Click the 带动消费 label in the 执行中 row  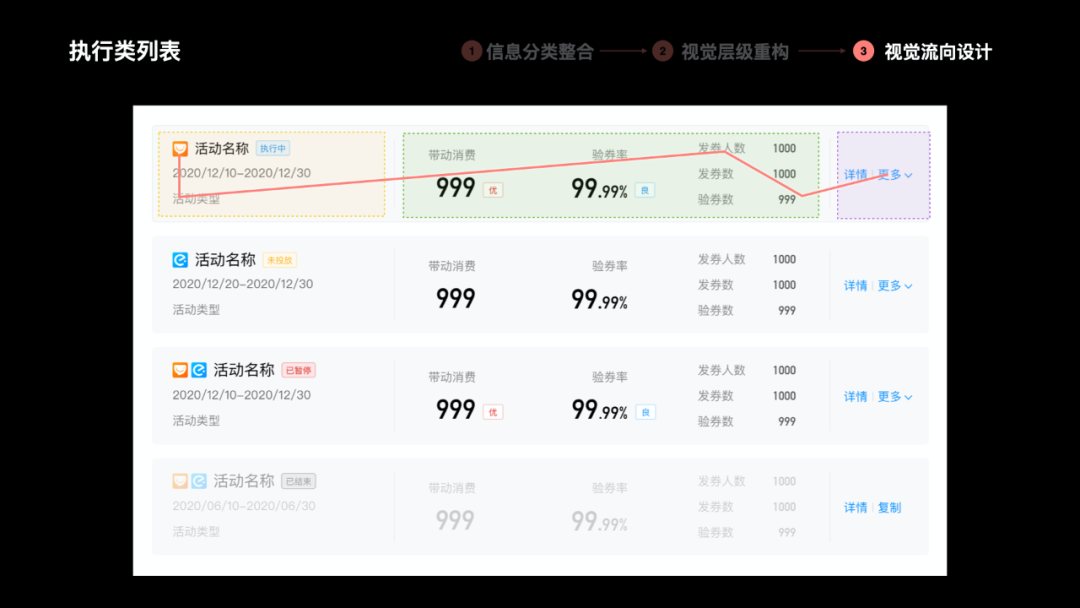tap(452, 155)
